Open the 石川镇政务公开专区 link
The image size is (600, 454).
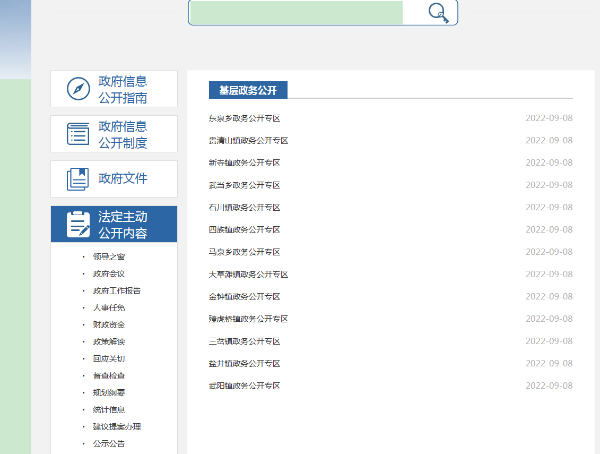244,207
